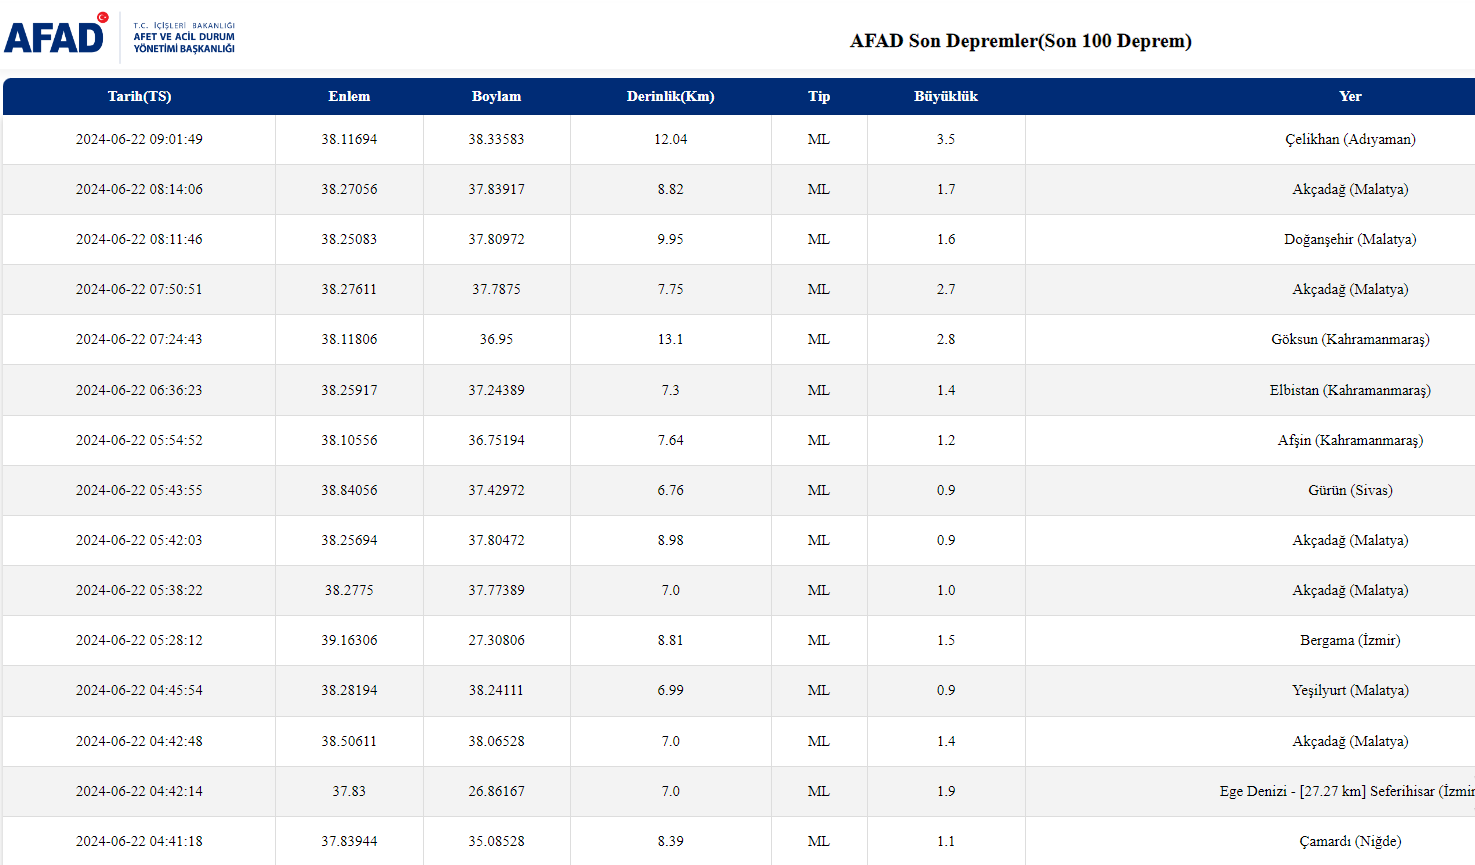Click latitude value 38.2775
This screenshot has height=865, width=1475.
[x=349, y=590]
